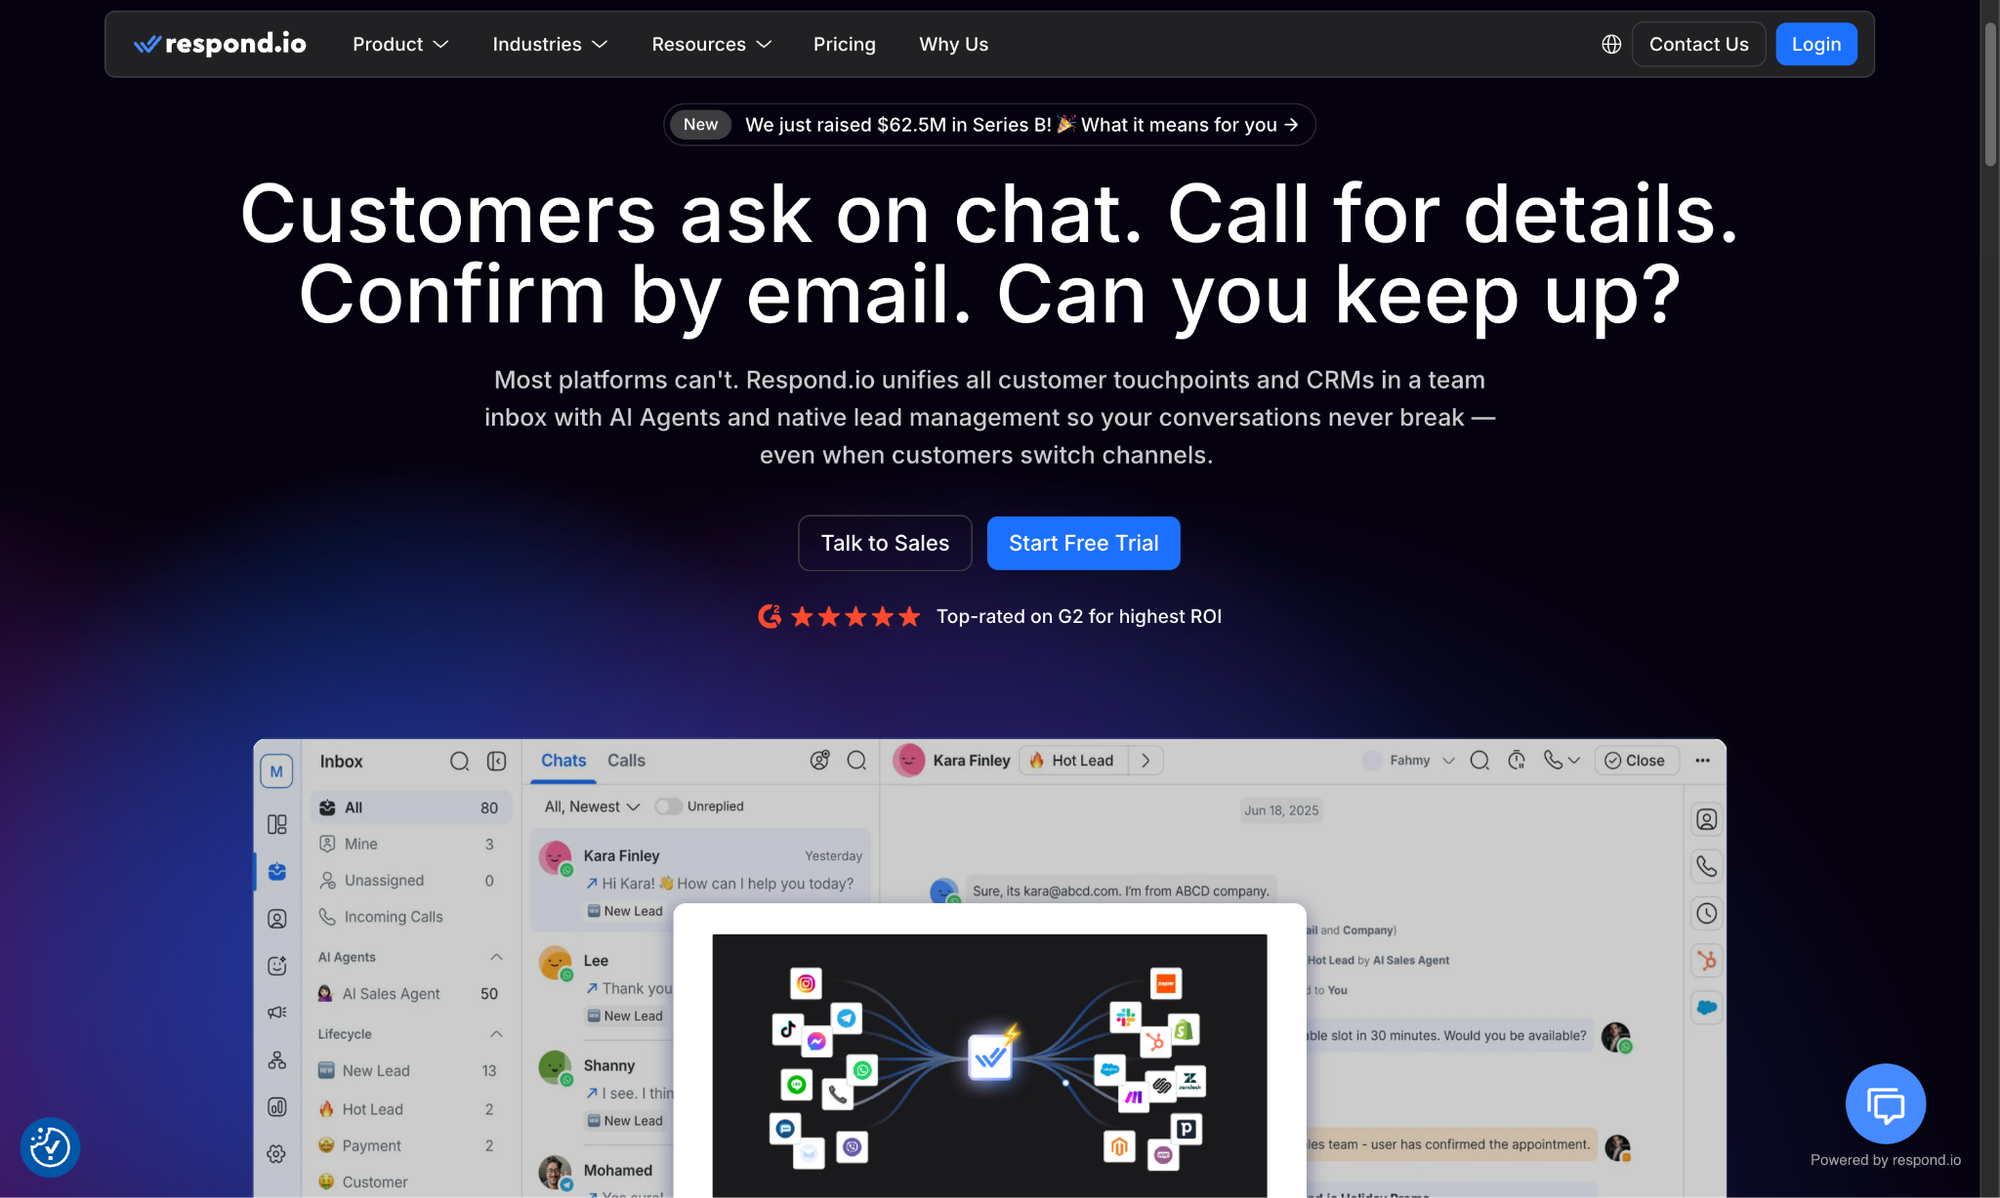
Task: Open the call phone dropdown in chat header
Action: [1561, 760]
